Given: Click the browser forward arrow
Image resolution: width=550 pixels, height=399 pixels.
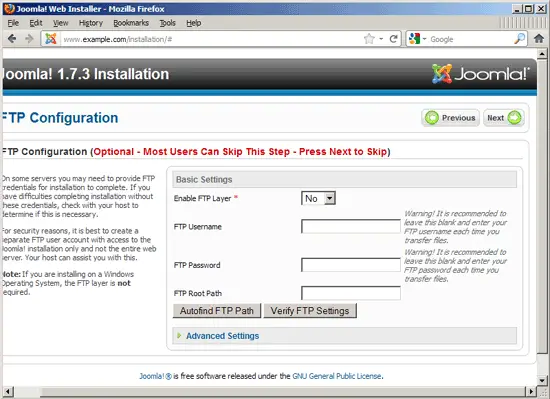Looking at the screenshot, I should tap(29, 39).
